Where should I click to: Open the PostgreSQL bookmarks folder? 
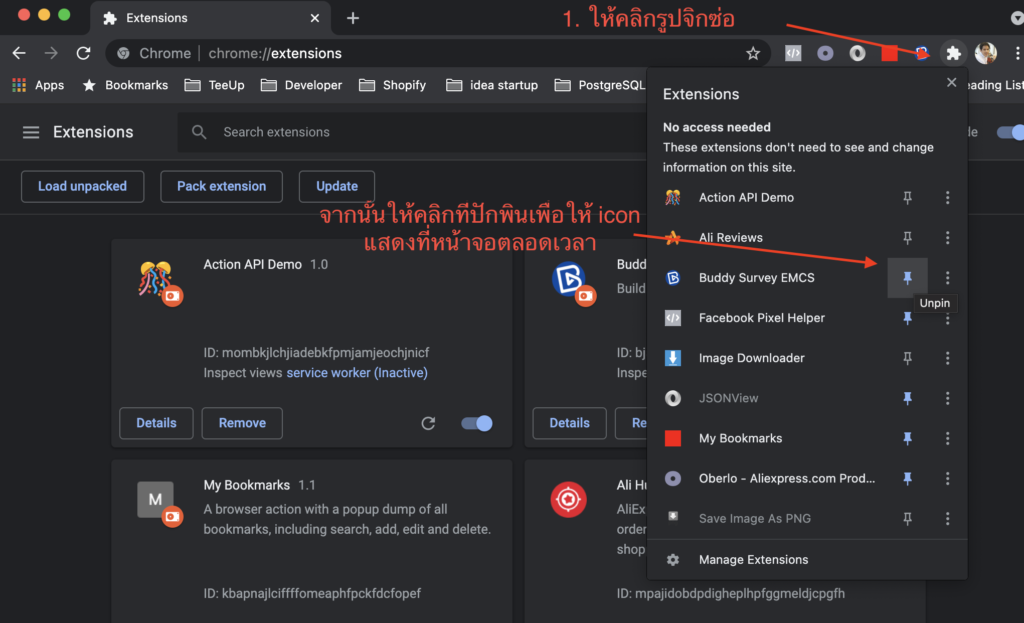tap(600, 85)
